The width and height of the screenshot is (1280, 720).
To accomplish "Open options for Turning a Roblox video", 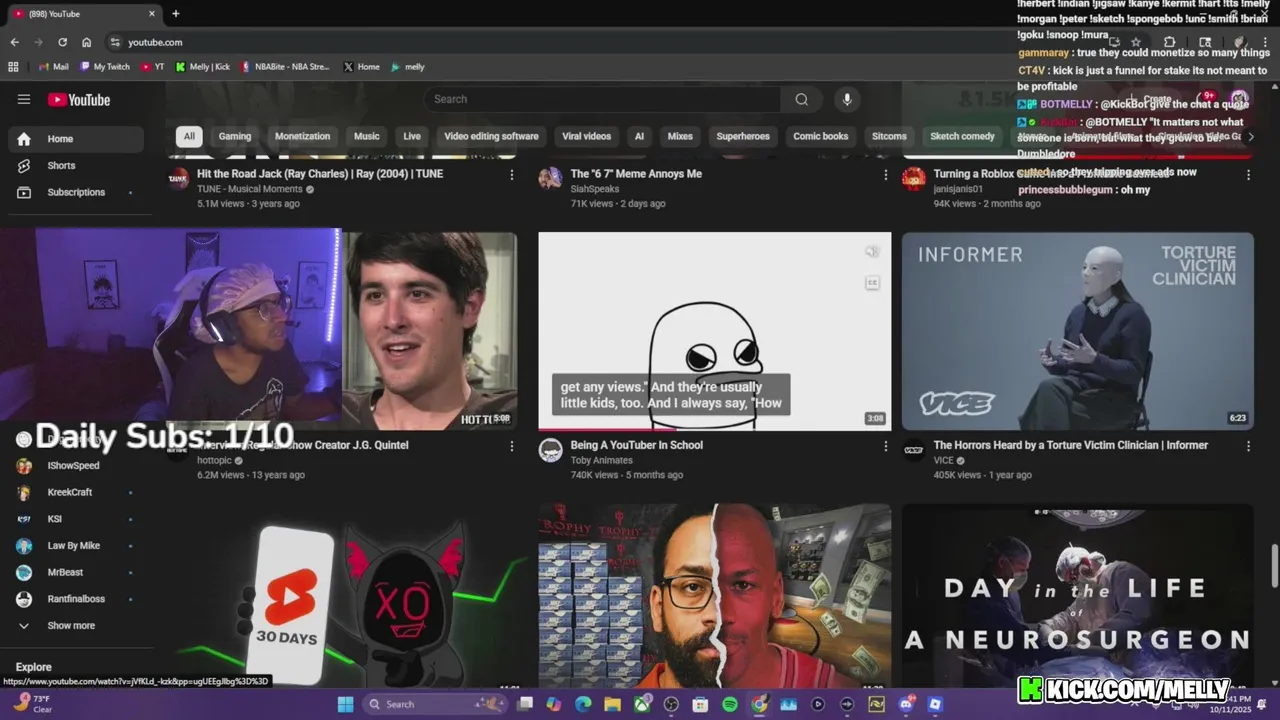I will point(1248,175).
